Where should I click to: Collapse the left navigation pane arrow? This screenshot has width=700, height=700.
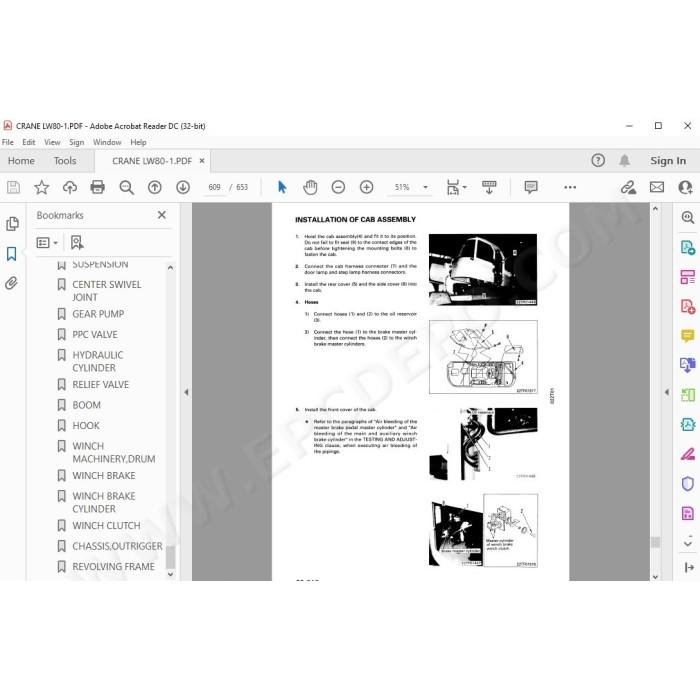pyautogui.click(x=186, y=392)
